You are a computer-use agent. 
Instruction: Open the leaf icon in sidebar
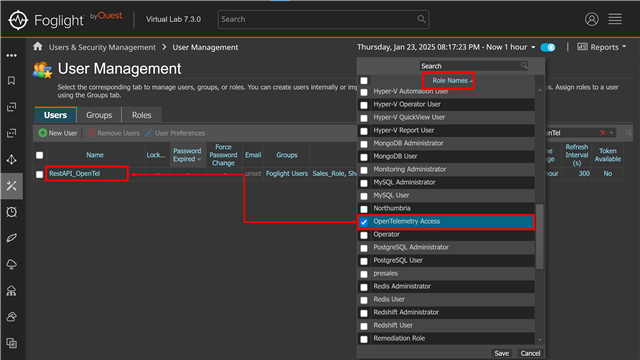coord(11,238)
